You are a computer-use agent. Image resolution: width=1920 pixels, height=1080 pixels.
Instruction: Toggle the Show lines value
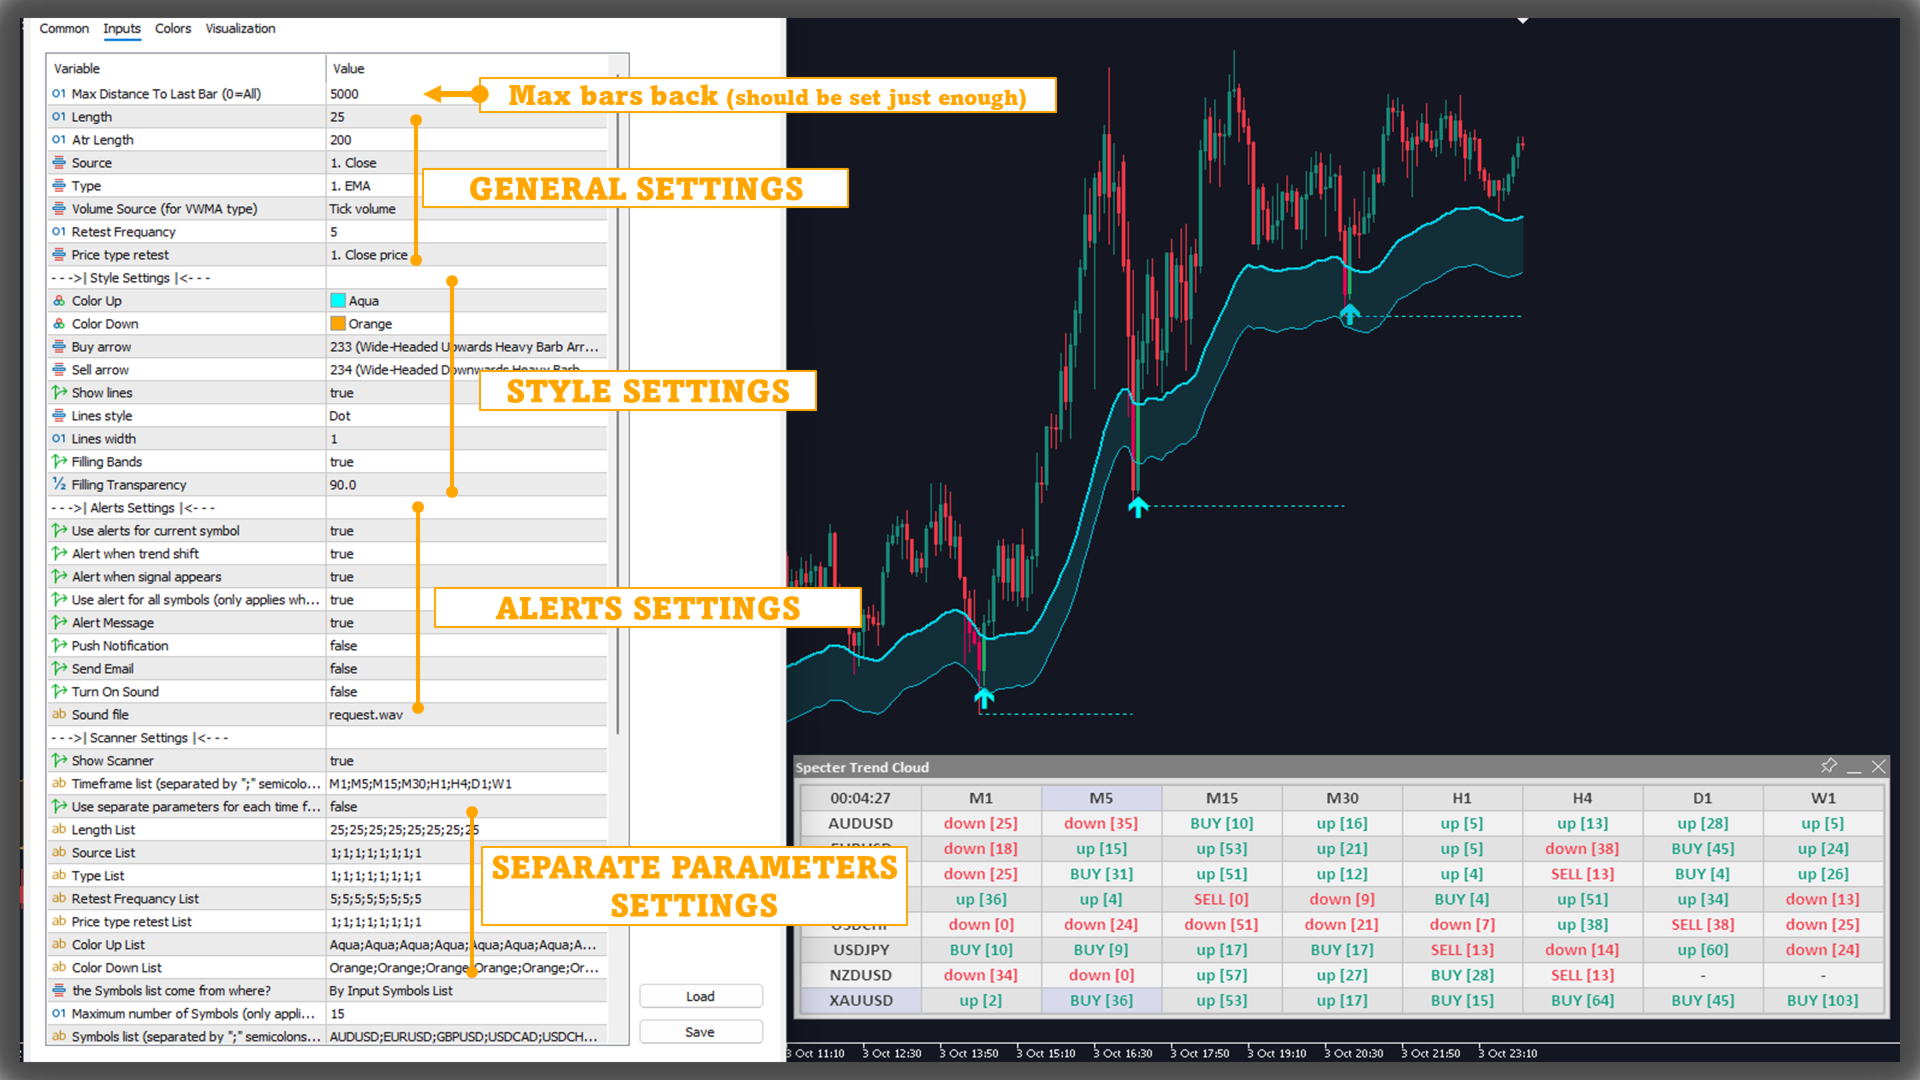[342, 393]
